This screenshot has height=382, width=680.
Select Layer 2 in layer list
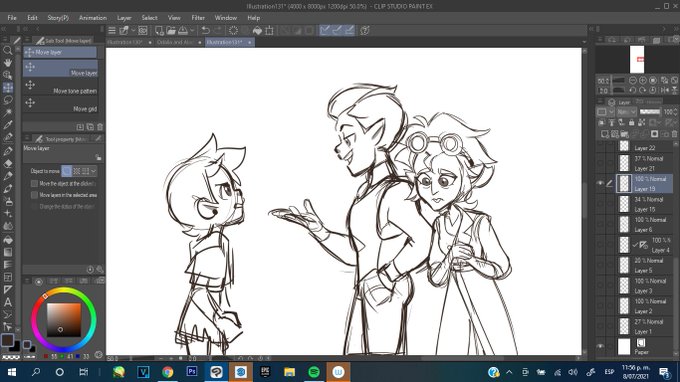pyautogui.click(x=645, y=306)
